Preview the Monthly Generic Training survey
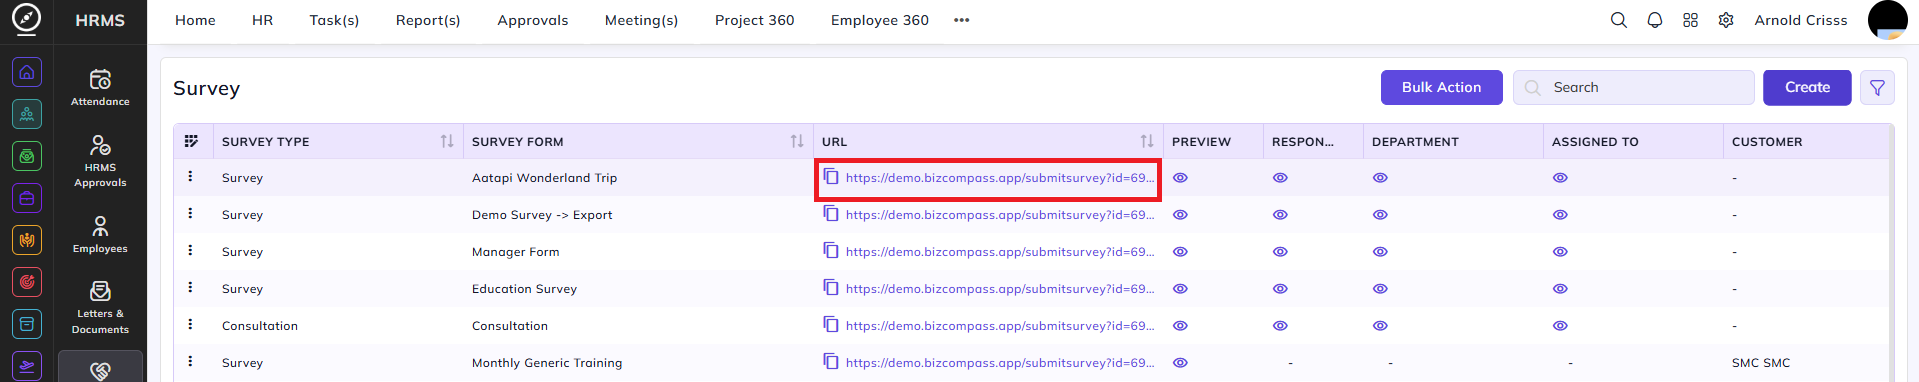This screenshot has height=382, width=1919. pos(1180,363)
